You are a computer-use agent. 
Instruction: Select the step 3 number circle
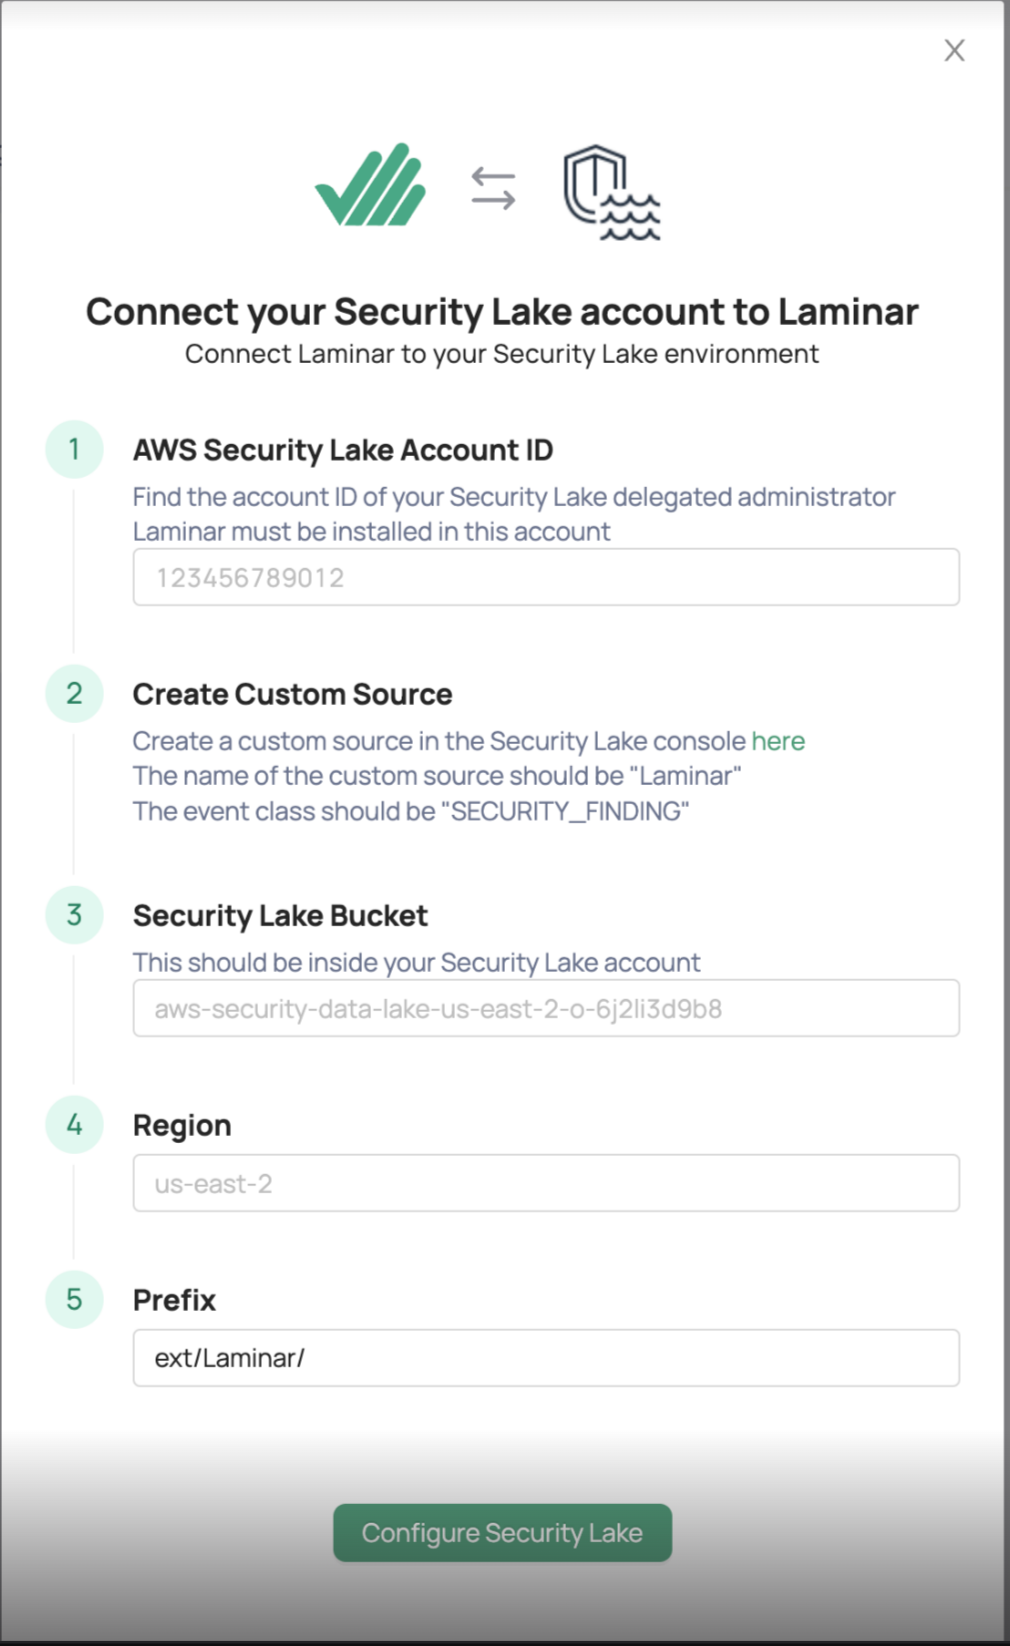[74, 915]
